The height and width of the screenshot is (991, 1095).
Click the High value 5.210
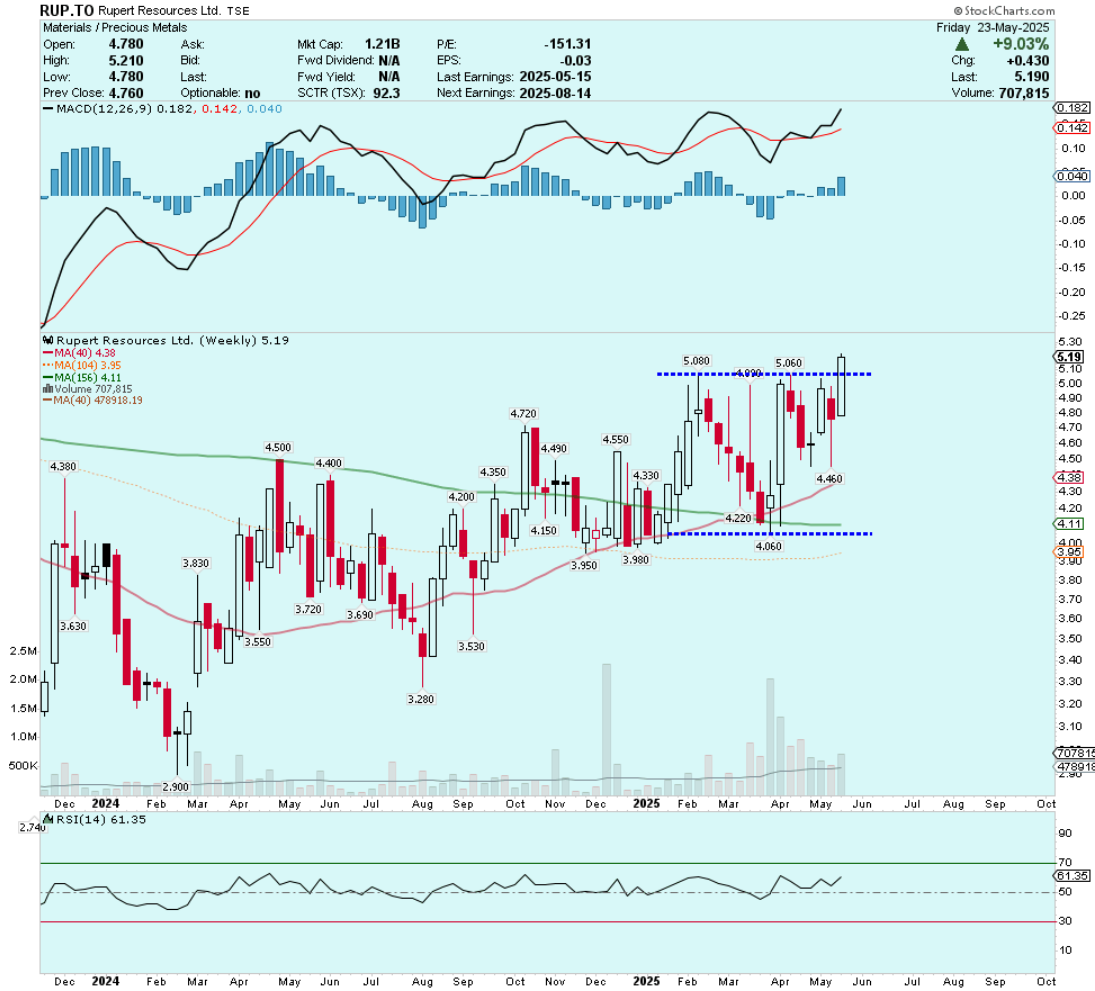[x=126, y=61]
